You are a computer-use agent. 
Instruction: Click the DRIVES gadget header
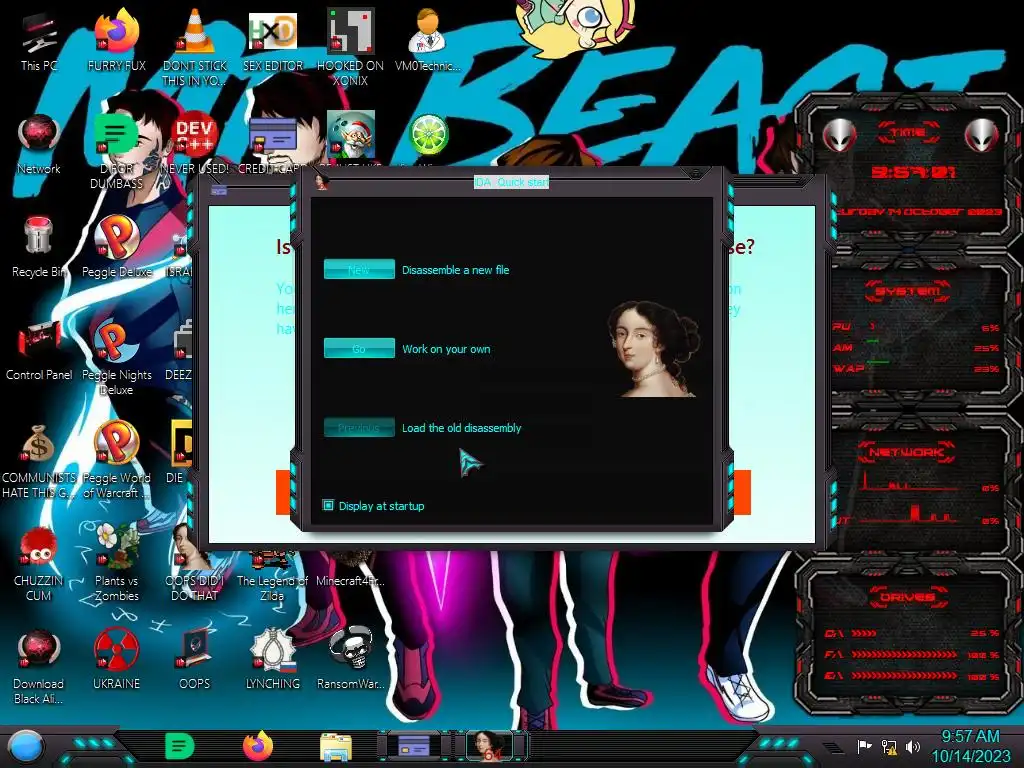click(908, 596)
